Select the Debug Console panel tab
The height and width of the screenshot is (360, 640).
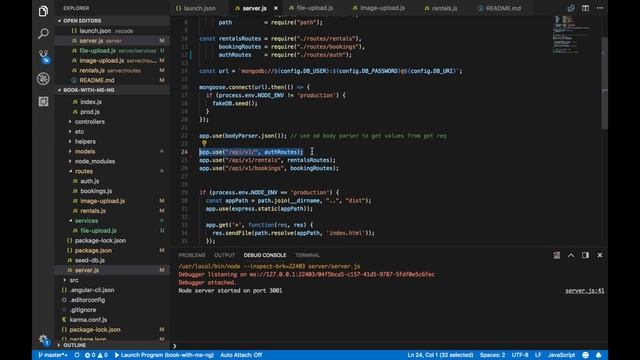point(265,255)
